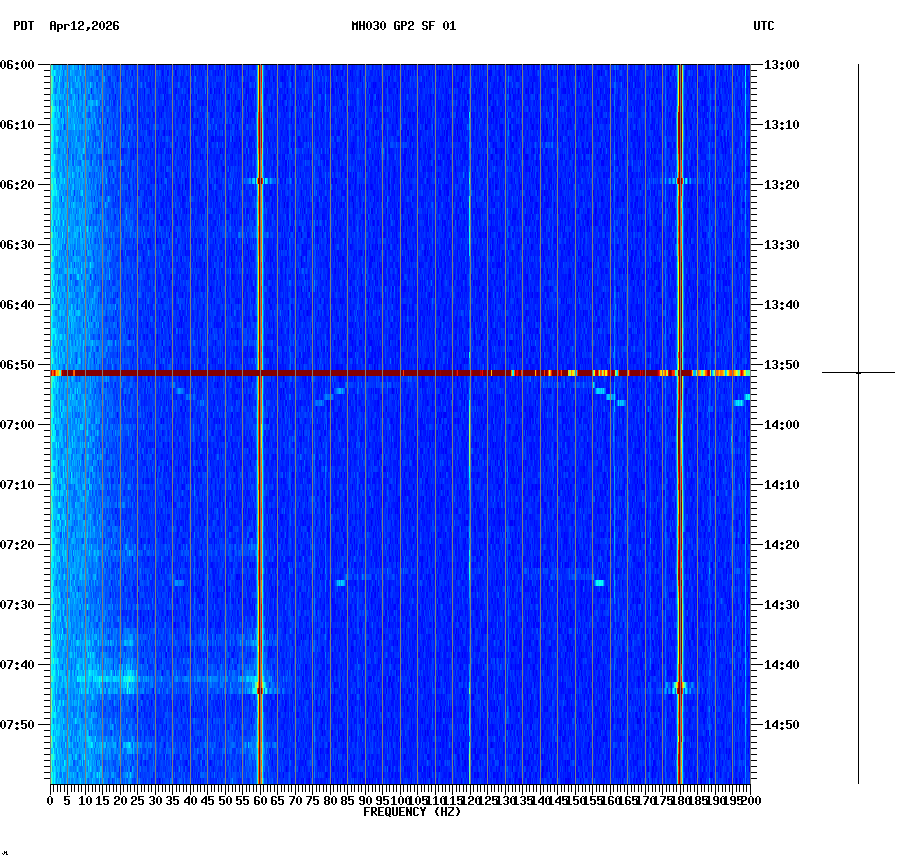This screenshot has height=864, width=902.
Task: Click the crosshair marker on the amplitude scale bar
Action: click(x=858, y=373)
